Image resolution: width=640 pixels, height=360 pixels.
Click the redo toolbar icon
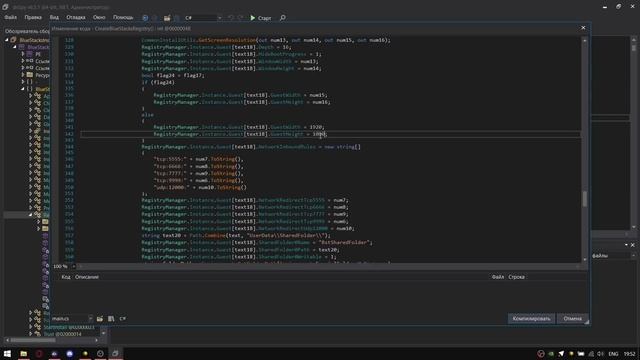pyautogui.click(x=240, y=18)
